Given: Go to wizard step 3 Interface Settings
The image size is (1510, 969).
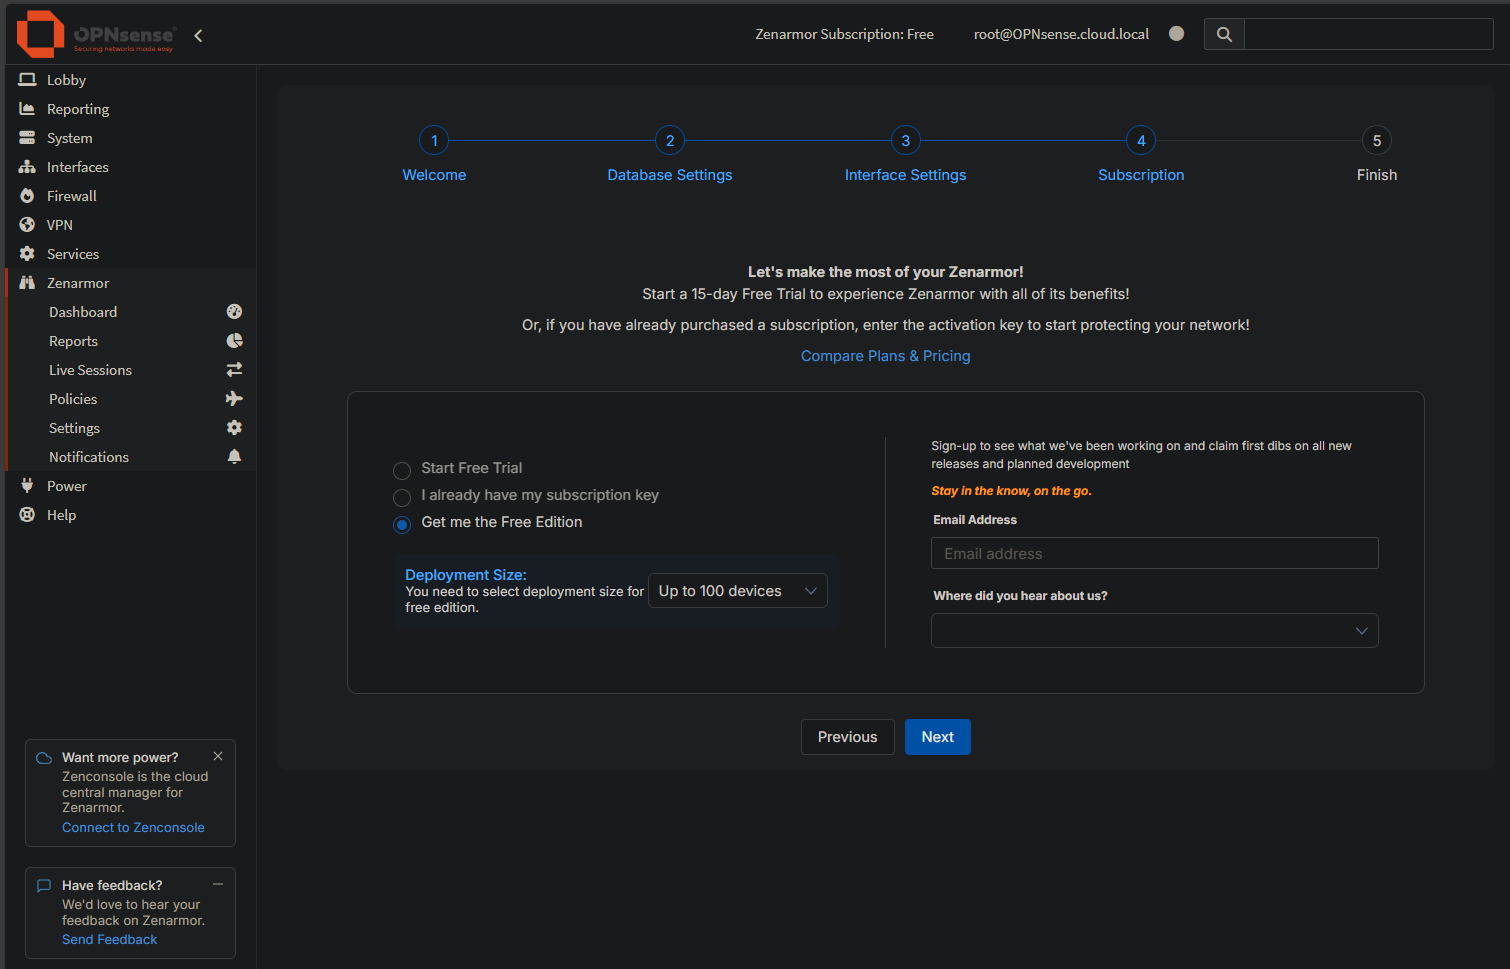Looking at the screenshot, I should pyautogui.click(x=906, y=154).
